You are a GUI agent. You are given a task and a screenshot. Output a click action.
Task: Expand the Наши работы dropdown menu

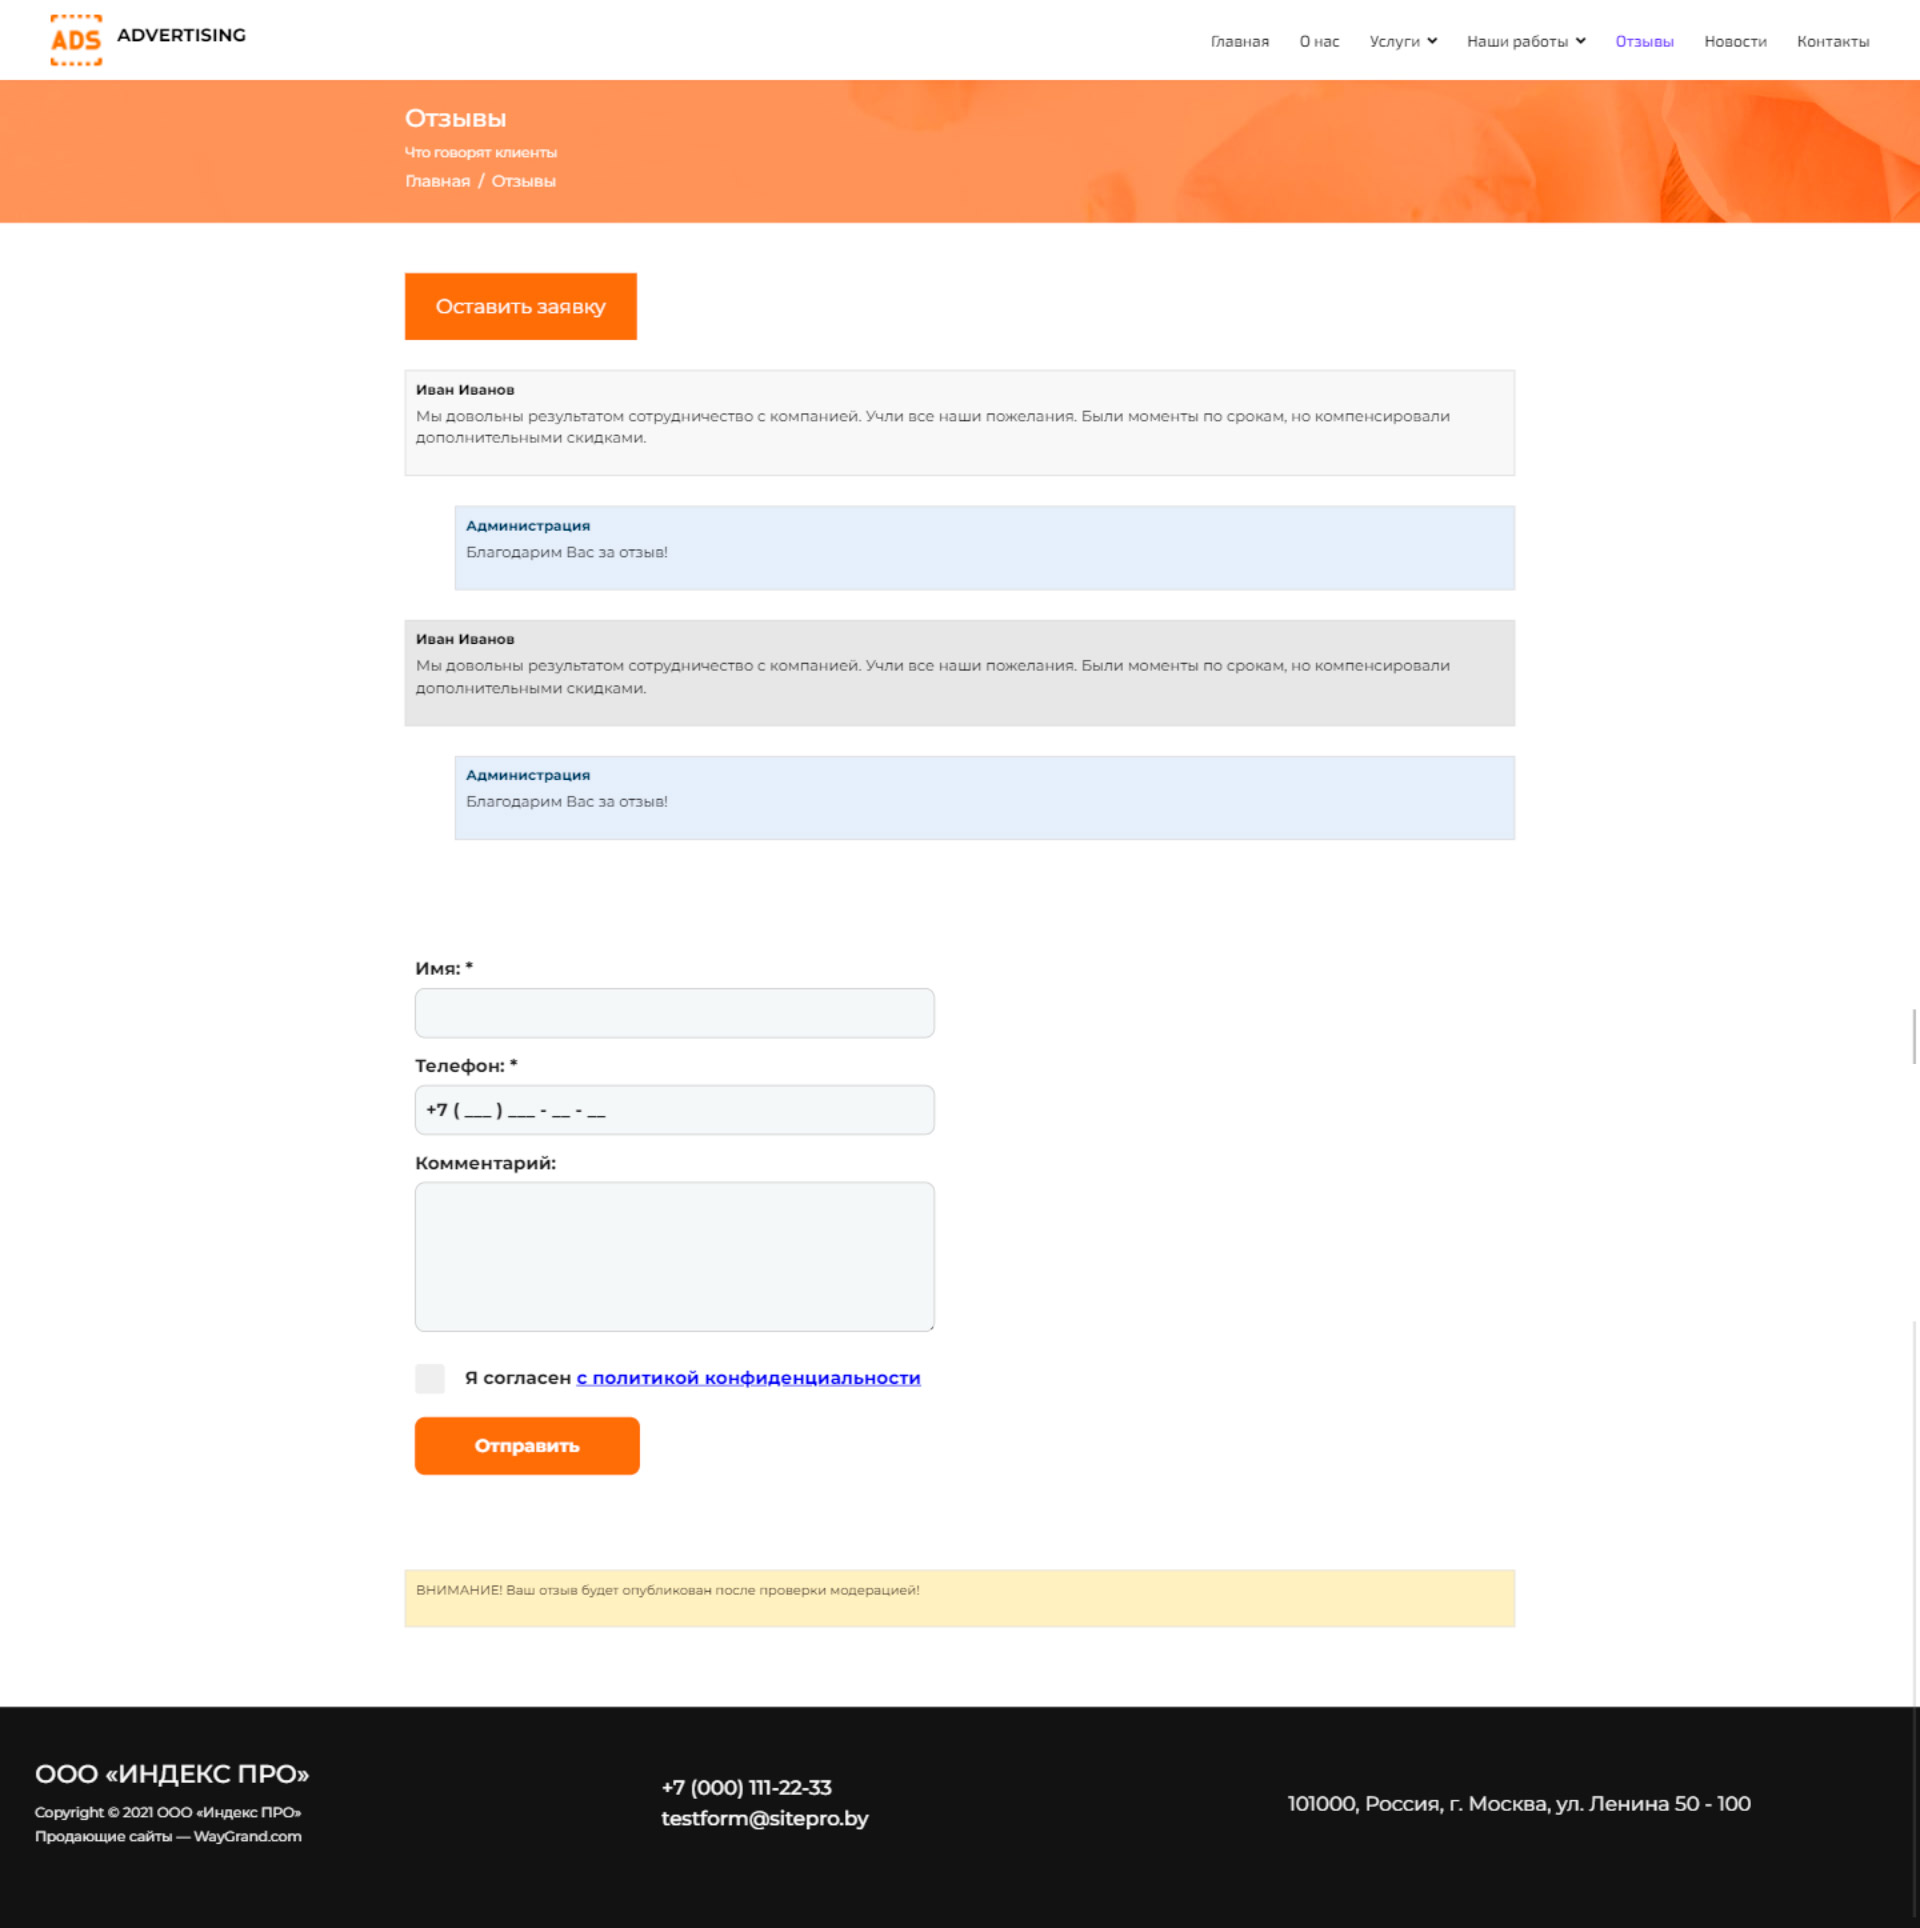coord(1525,41)
